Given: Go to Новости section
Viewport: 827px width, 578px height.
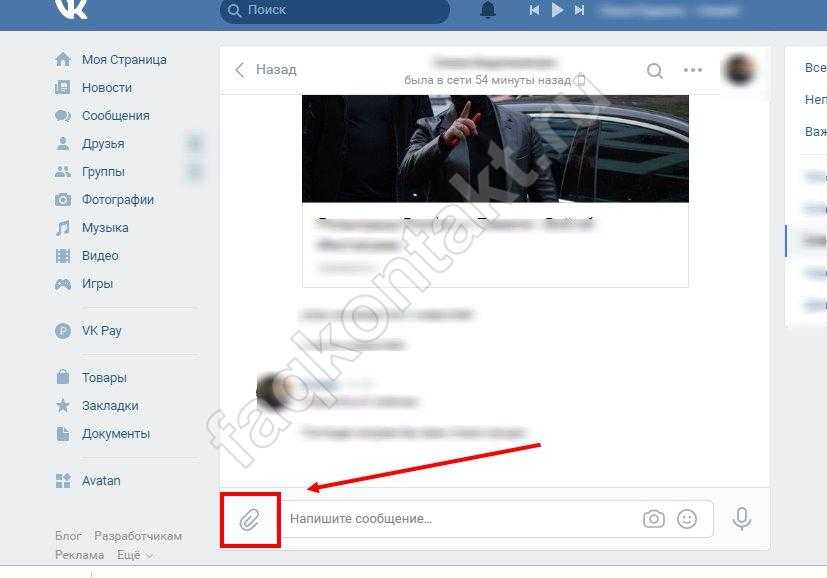Looking at the screenshot, I should (x=107, y=88).
